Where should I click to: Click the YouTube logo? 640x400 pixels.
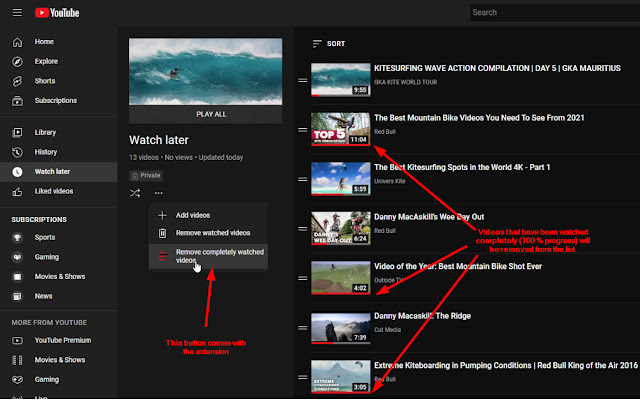click(57, 13)
